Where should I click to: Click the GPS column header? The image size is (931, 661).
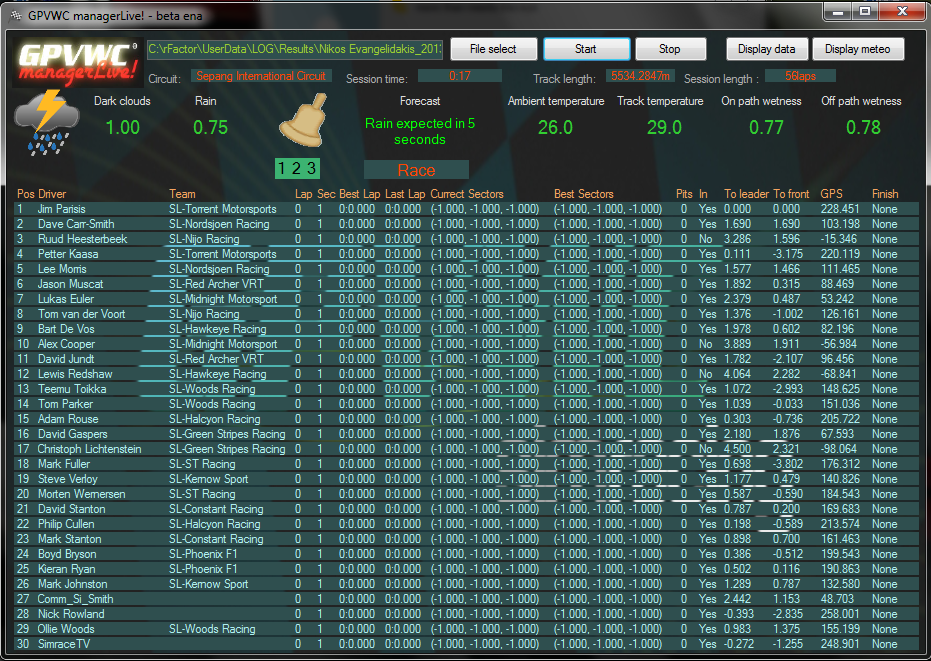(831, 194)
